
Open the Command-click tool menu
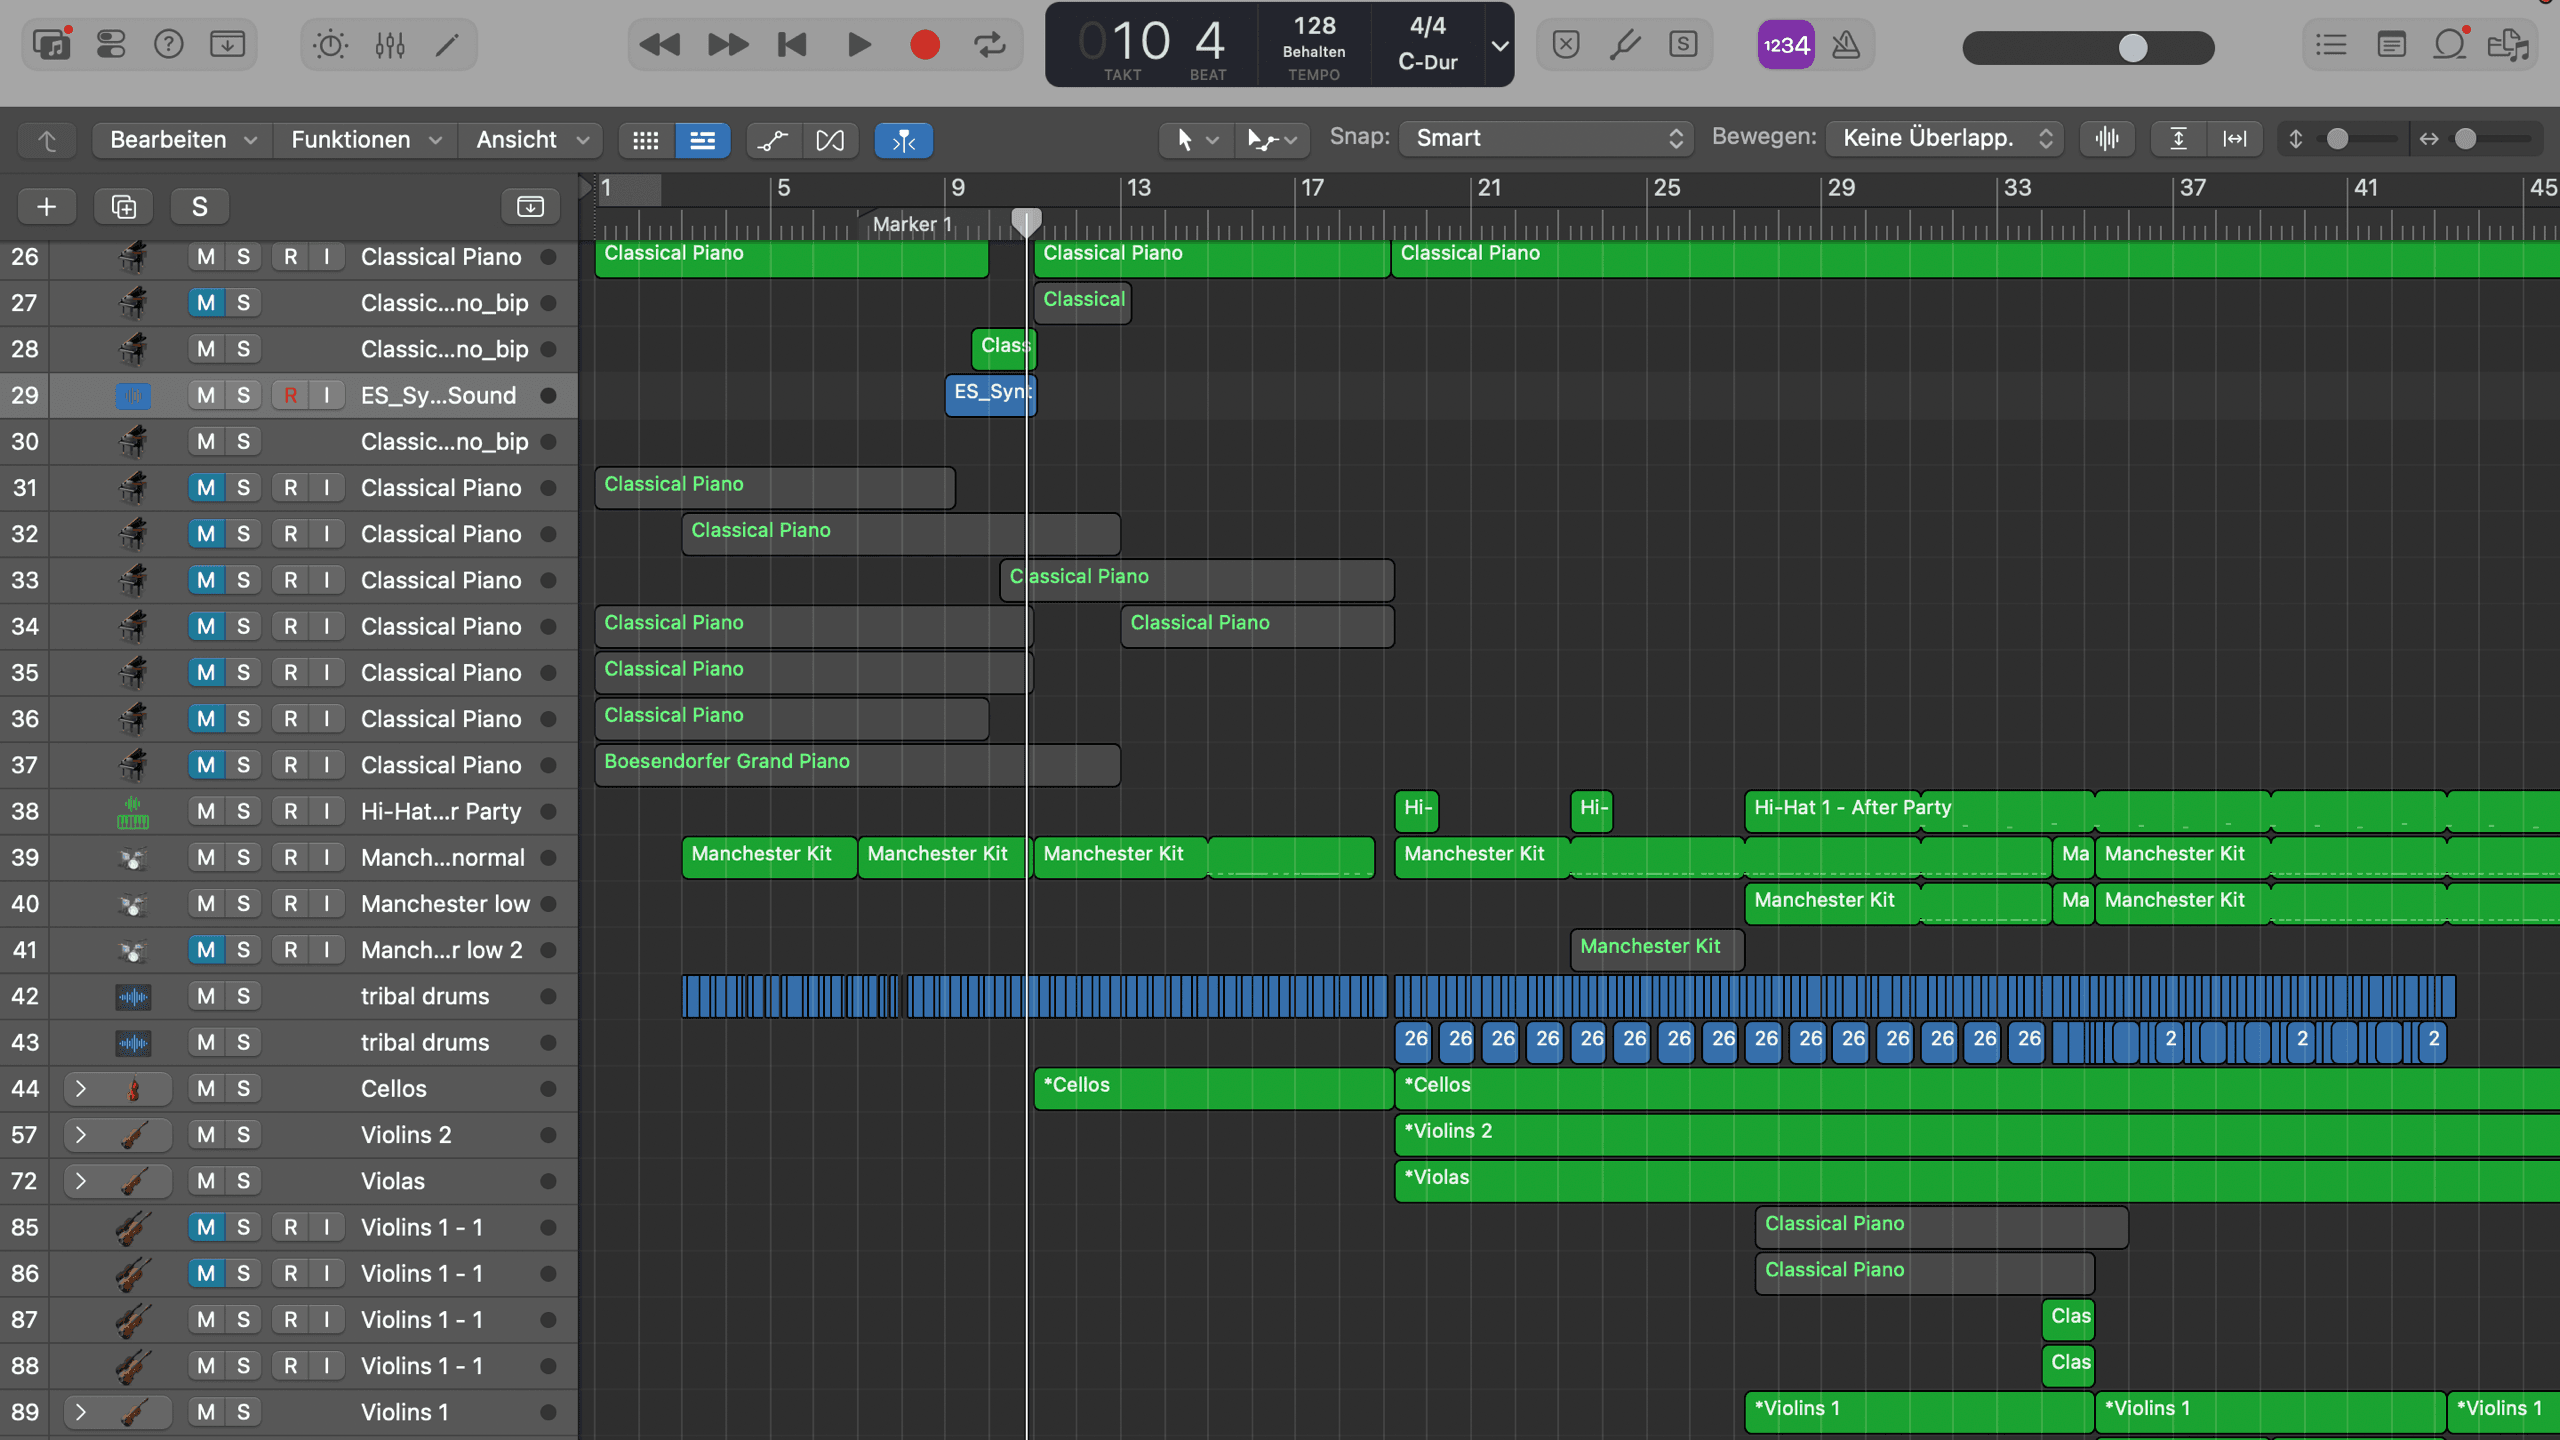coord(1271,140)
